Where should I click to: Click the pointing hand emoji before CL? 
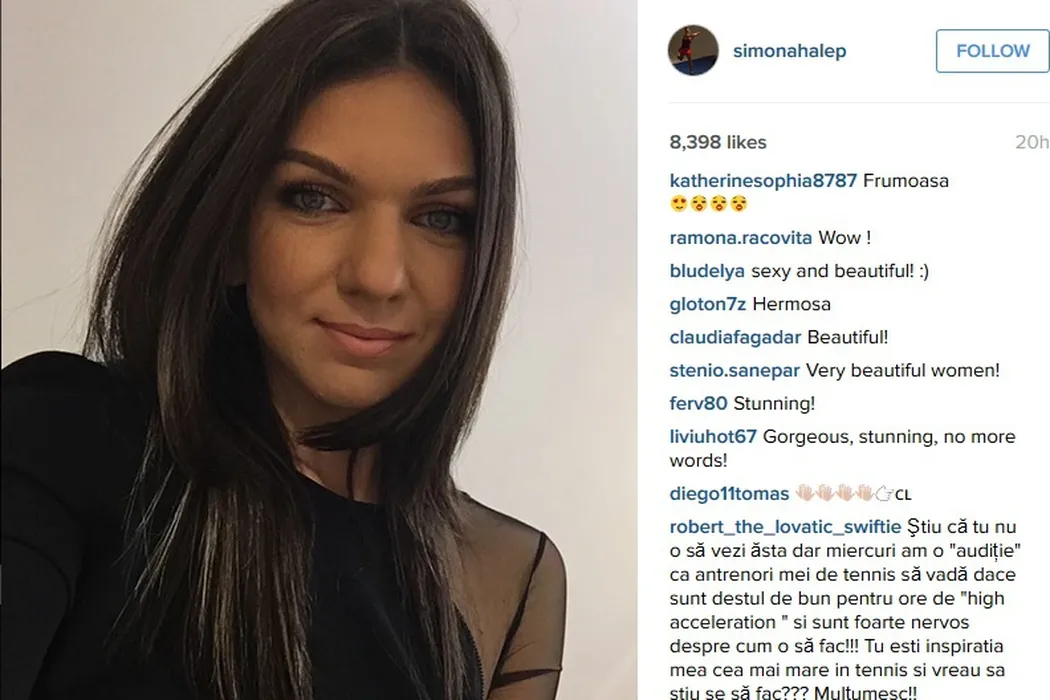point(884,494)
